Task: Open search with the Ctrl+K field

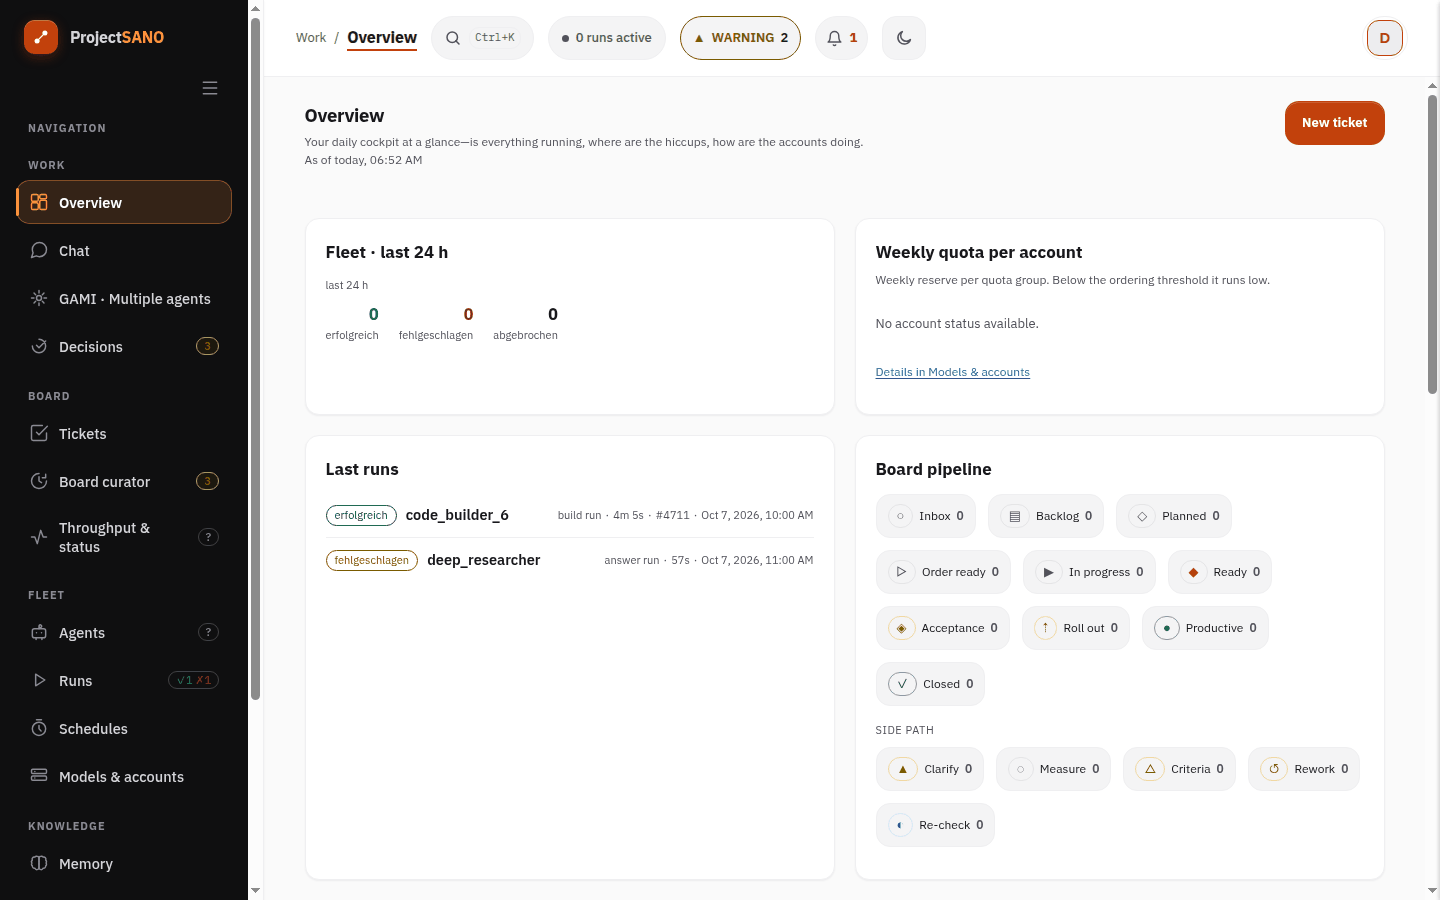Action: pyautogui.click(x=482, y=38)
